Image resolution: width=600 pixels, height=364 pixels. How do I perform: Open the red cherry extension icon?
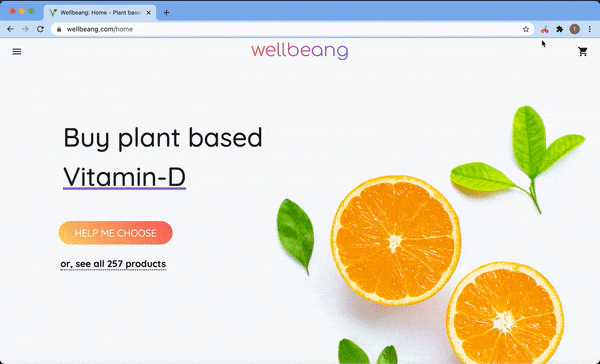[x=545, y=29]
